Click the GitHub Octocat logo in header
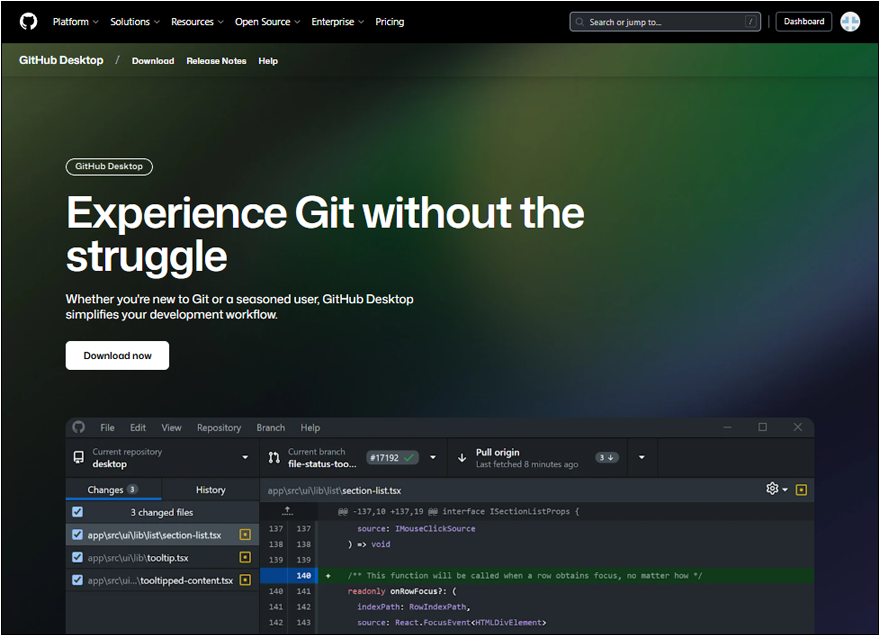The width and height of the screenshot is (880, 636). click(28, 21)
